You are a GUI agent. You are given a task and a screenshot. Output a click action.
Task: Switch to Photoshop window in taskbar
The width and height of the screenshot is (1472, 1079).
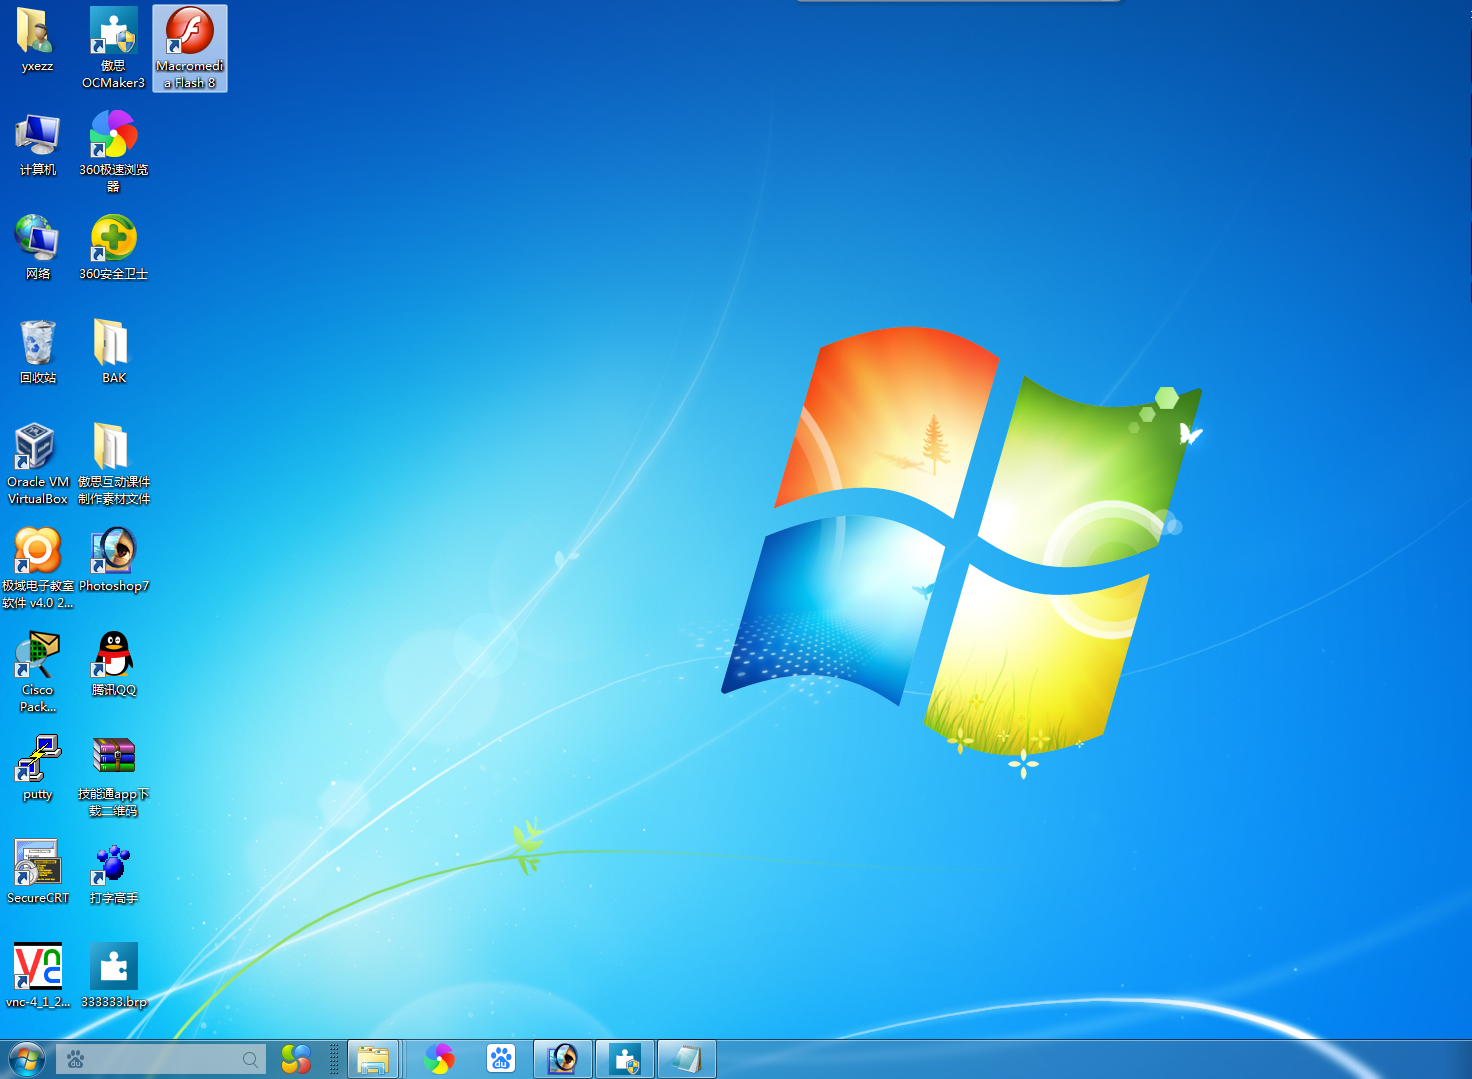(x=563, y=1059)
